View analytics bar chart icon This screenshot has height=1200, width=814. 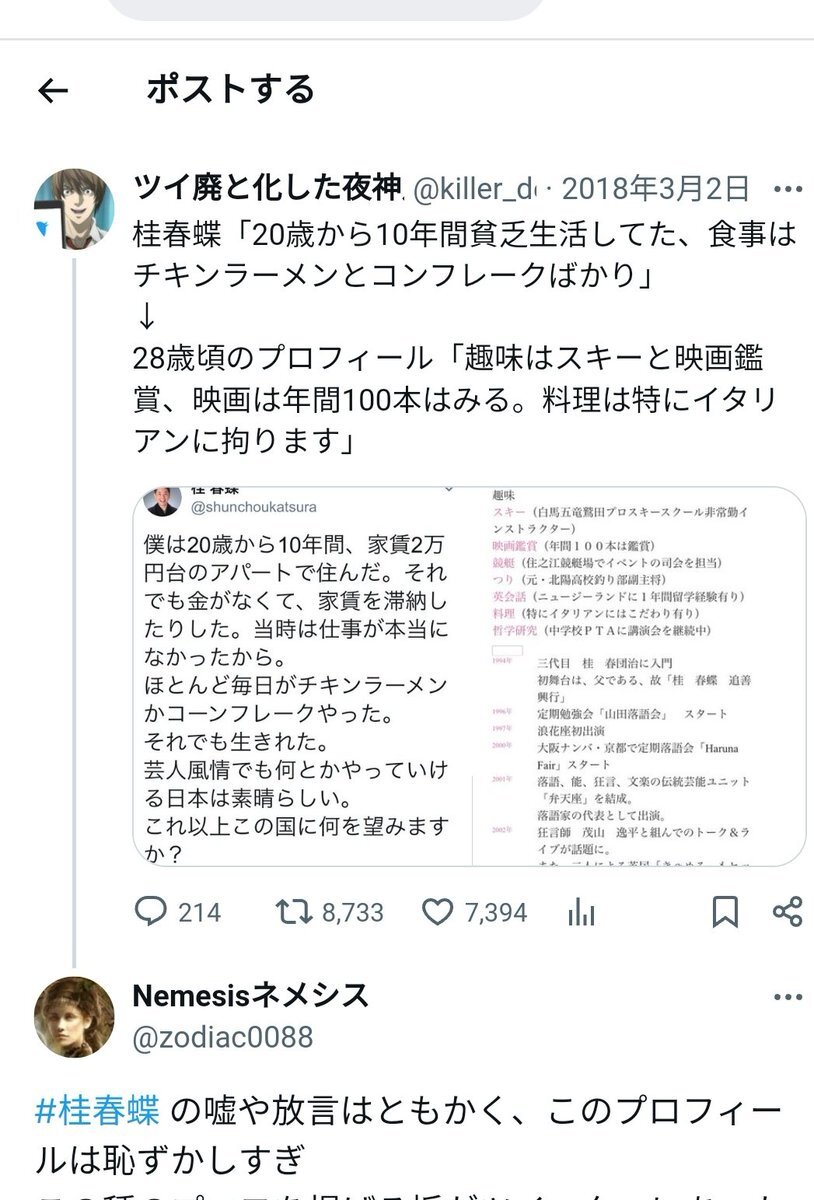pyautogui.click(x=581, y=911)
